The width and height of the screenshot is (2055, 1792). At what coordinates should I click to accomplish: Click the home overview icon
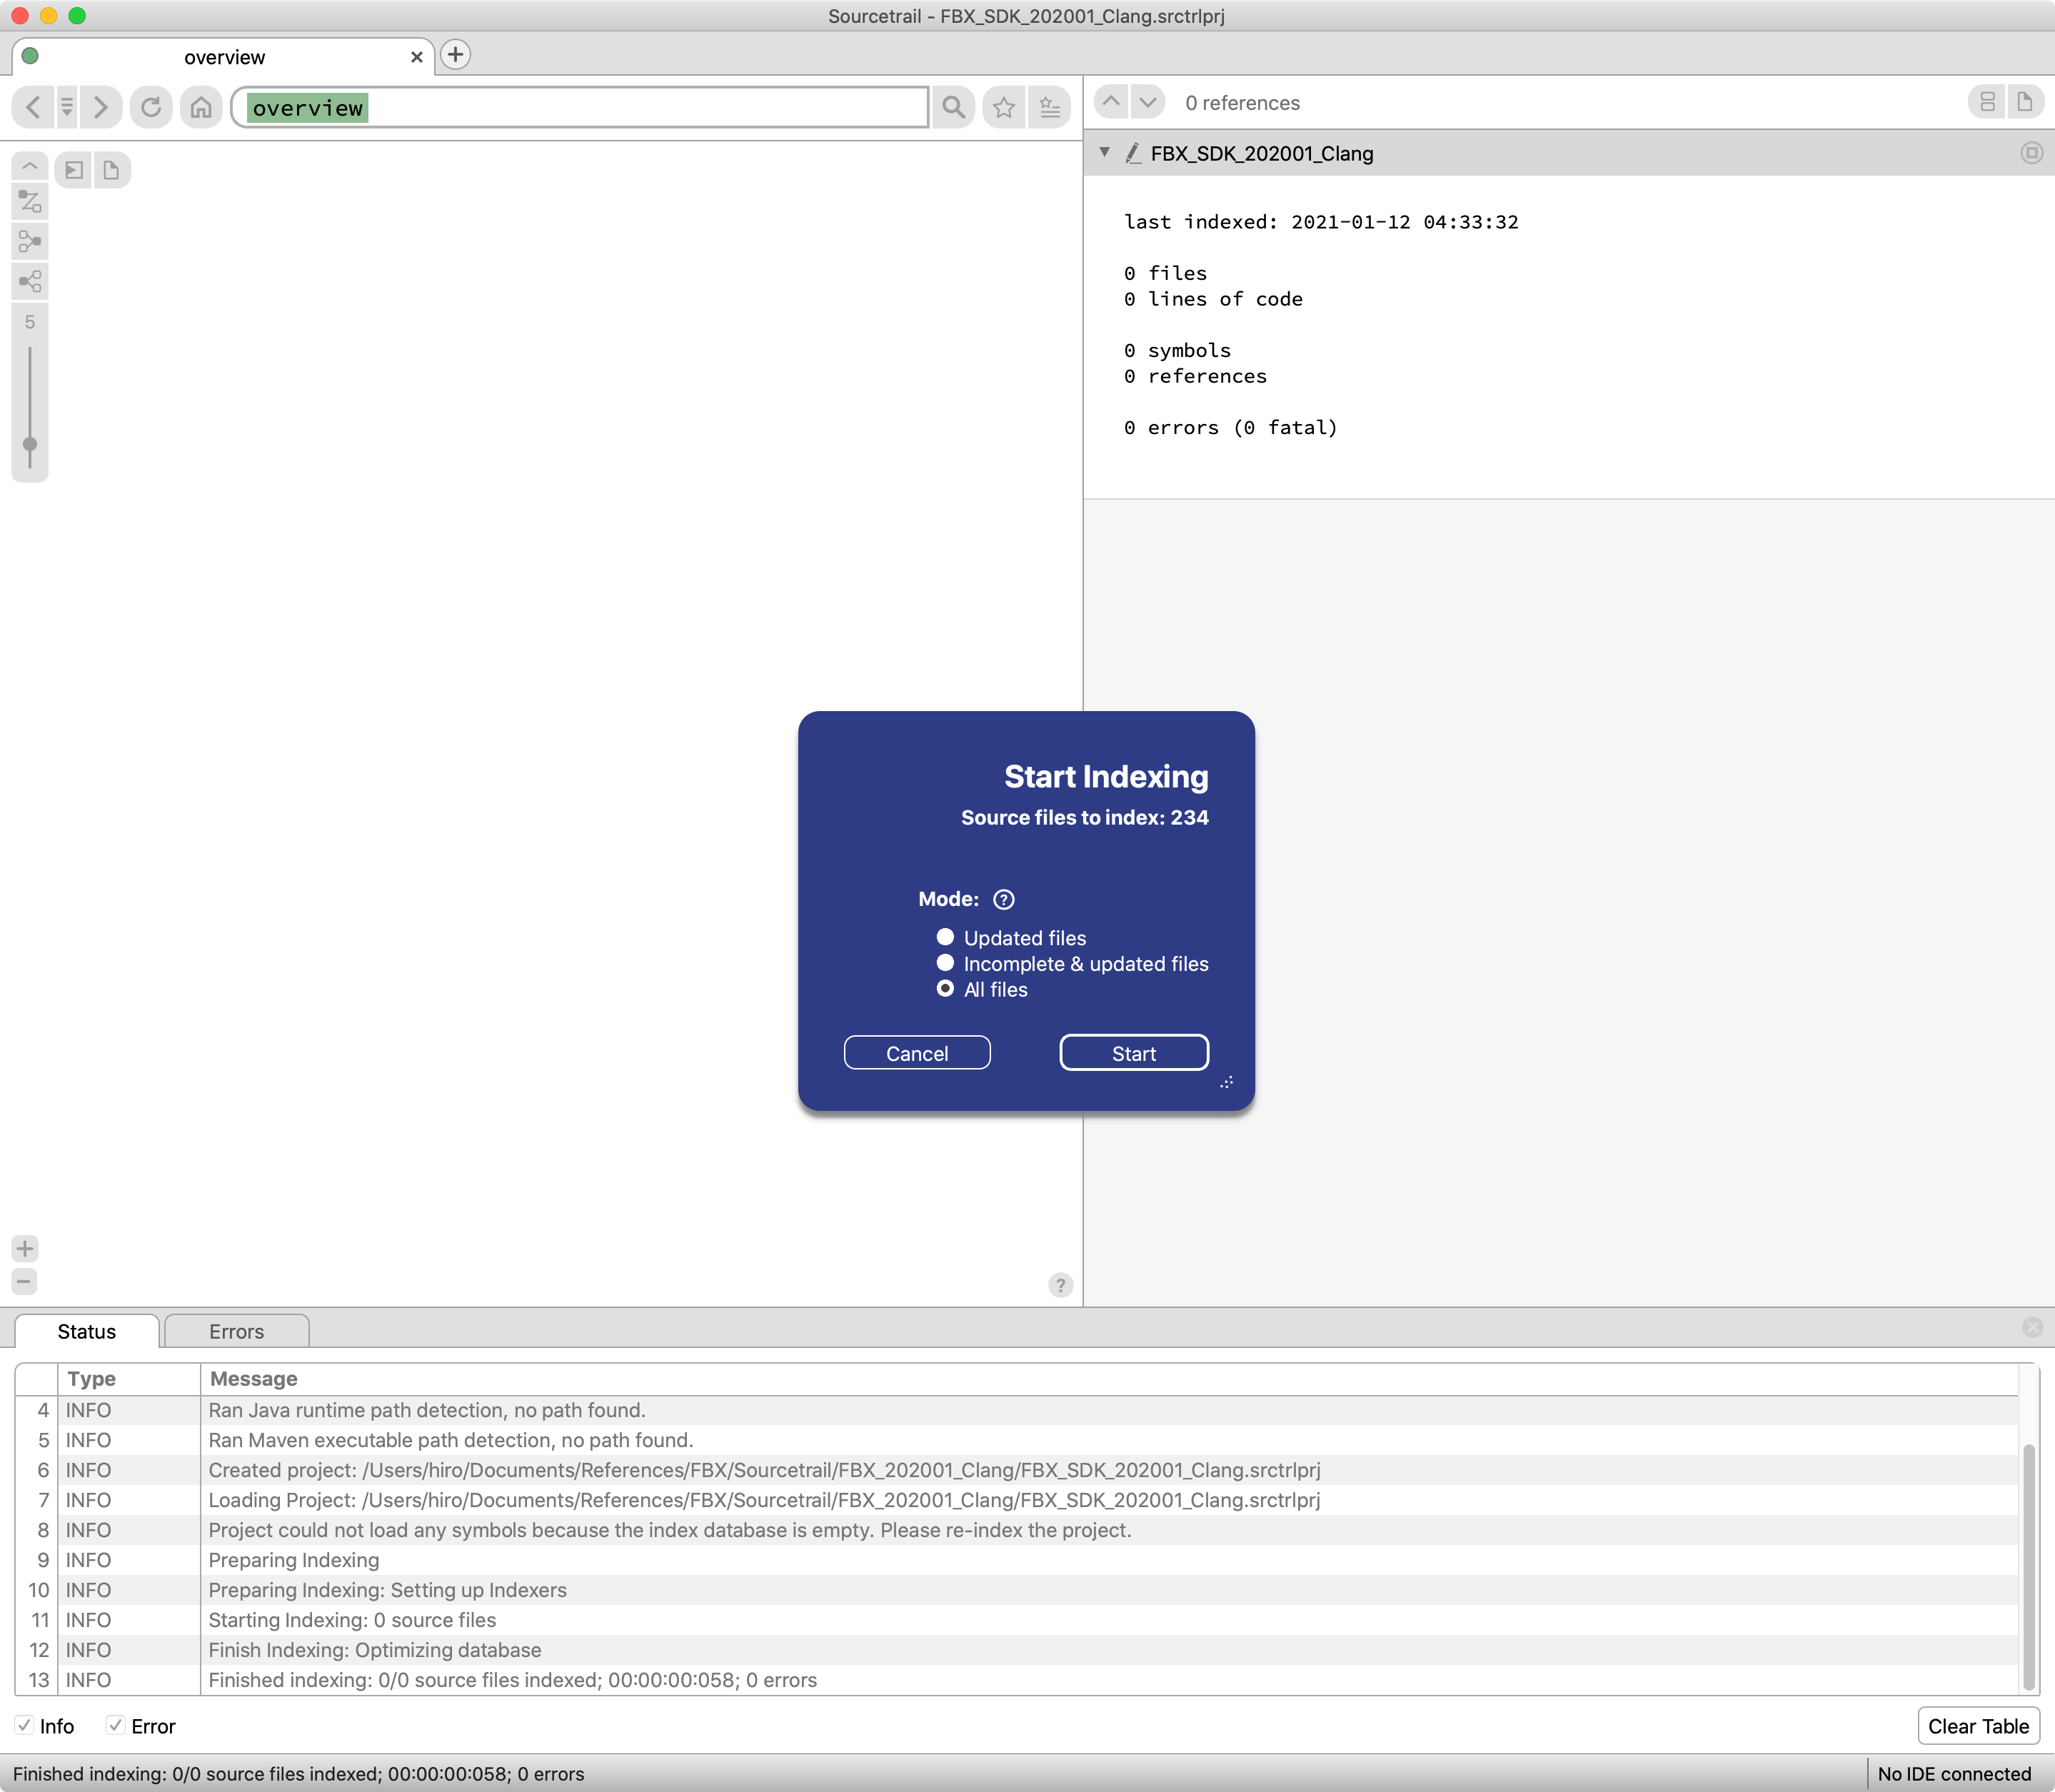(x=201, y=106)
